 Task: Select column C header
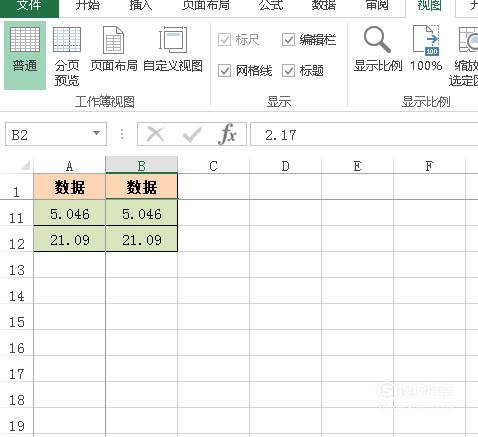tap(213, 166)
